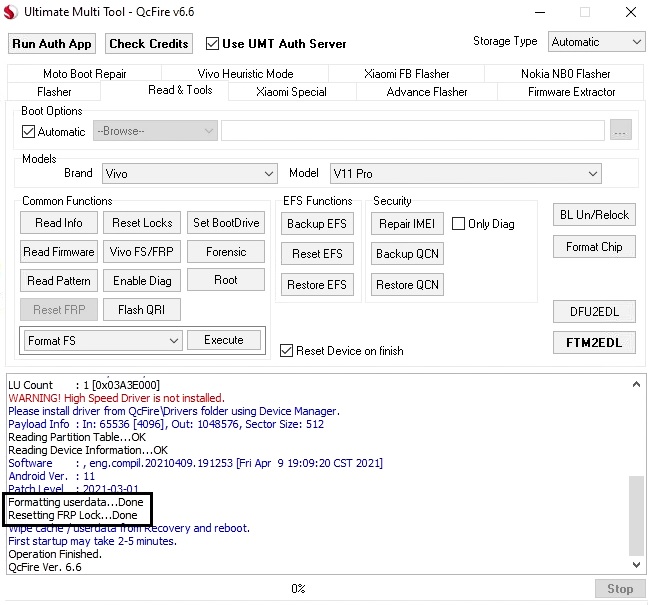Image resolution: width=654 pixels, height=605 pixels.
Task: Switch to Moto Boot Repair tab
Action: [x=85, y=74]
